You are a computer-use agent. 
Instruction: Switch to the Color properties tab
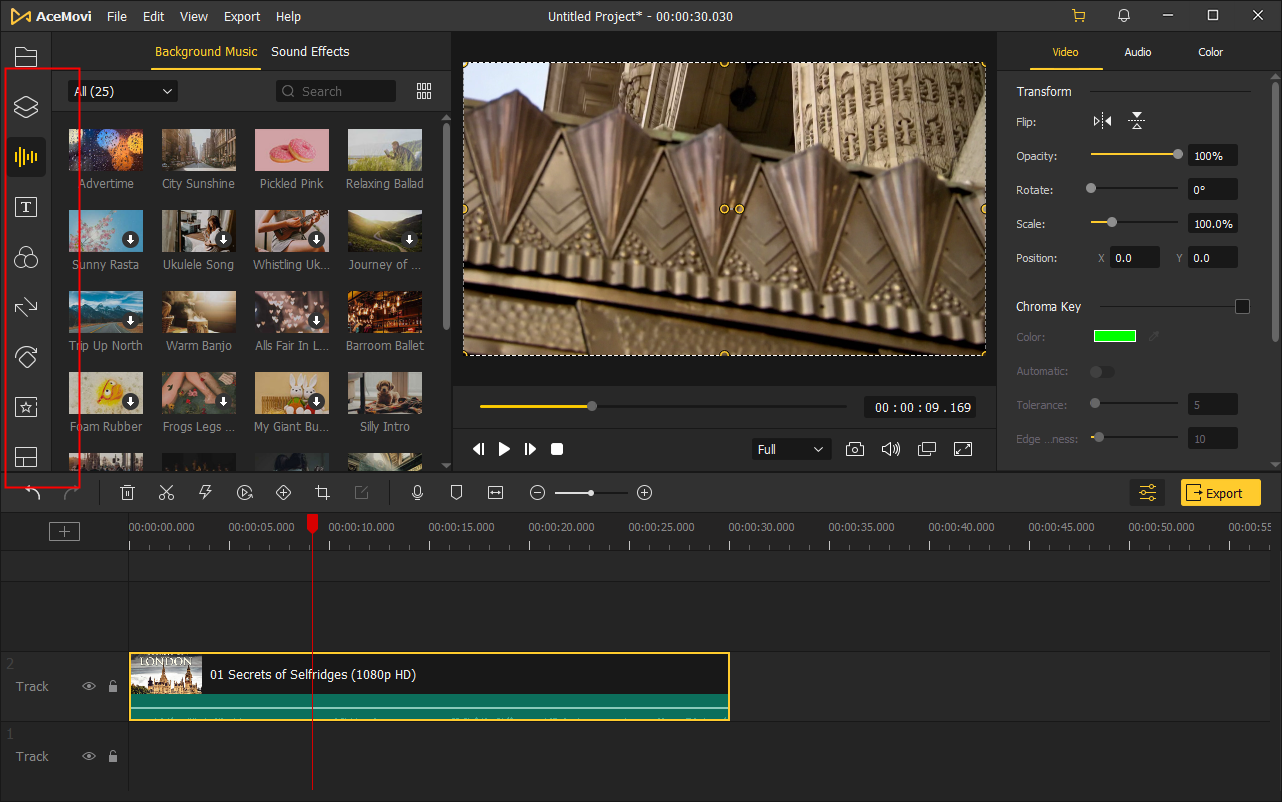pos(1210,52)
